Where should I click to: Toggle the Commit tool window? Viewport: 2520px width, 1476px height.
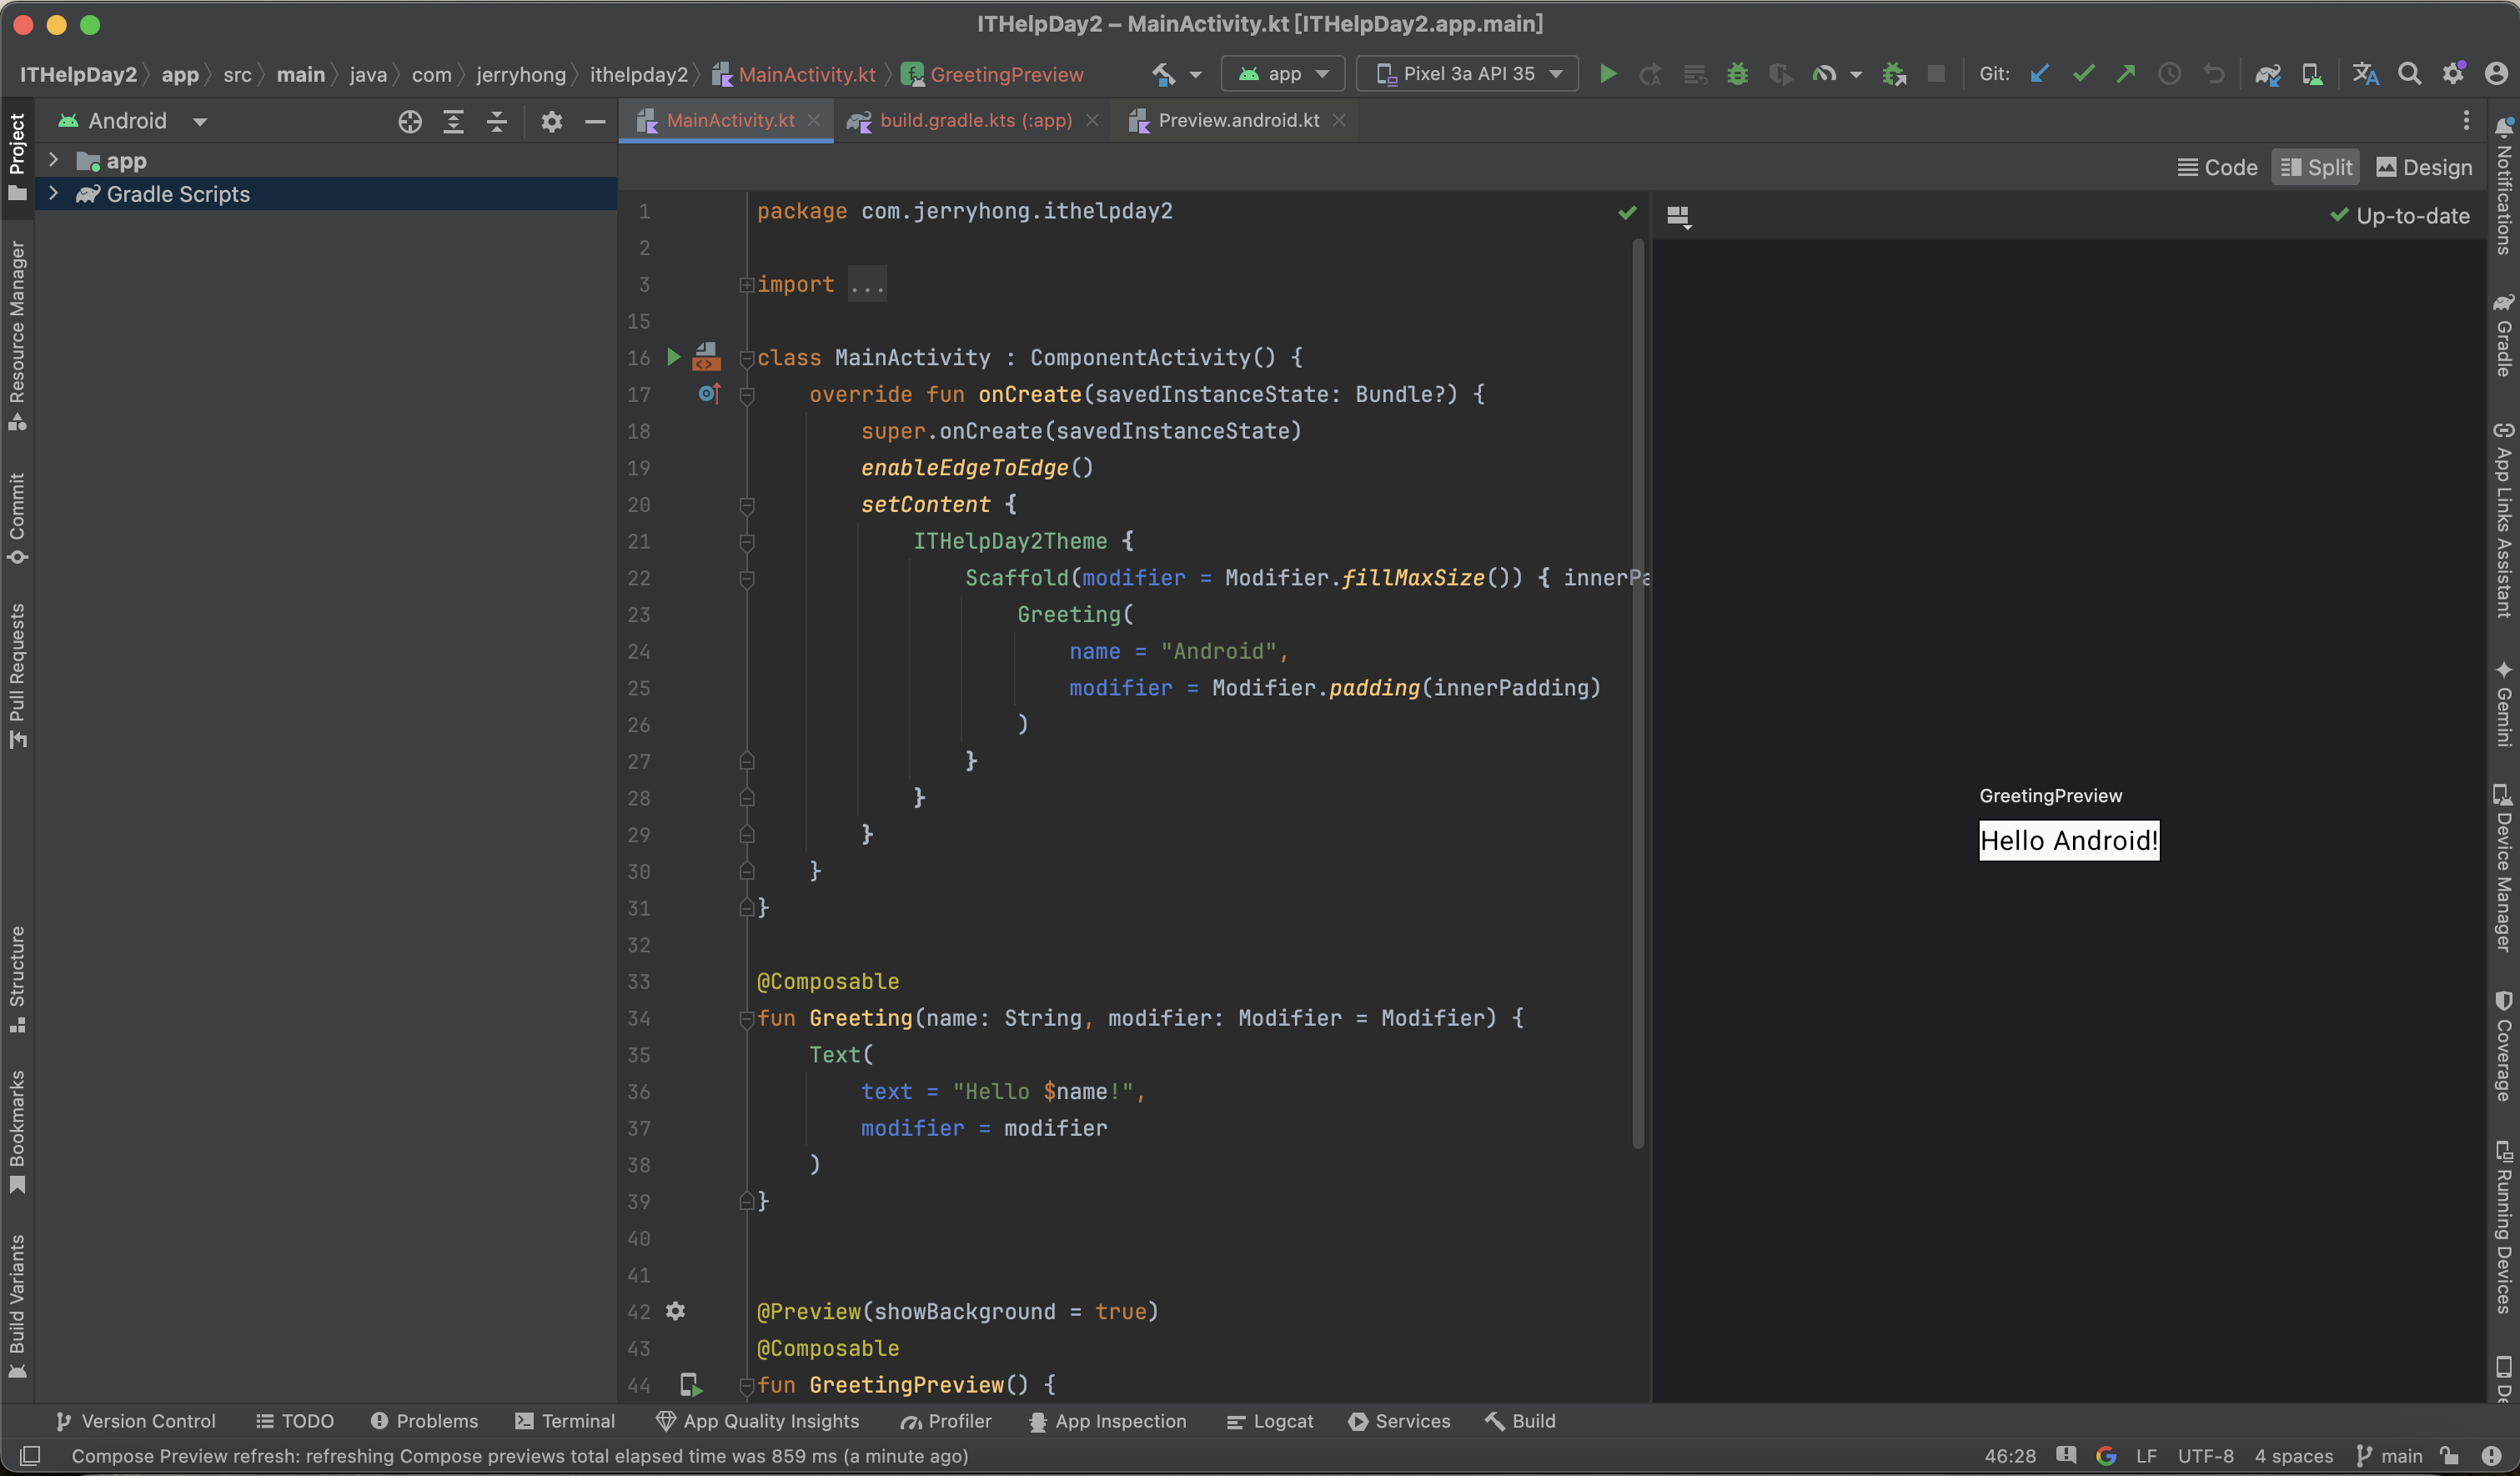[17, 519]
